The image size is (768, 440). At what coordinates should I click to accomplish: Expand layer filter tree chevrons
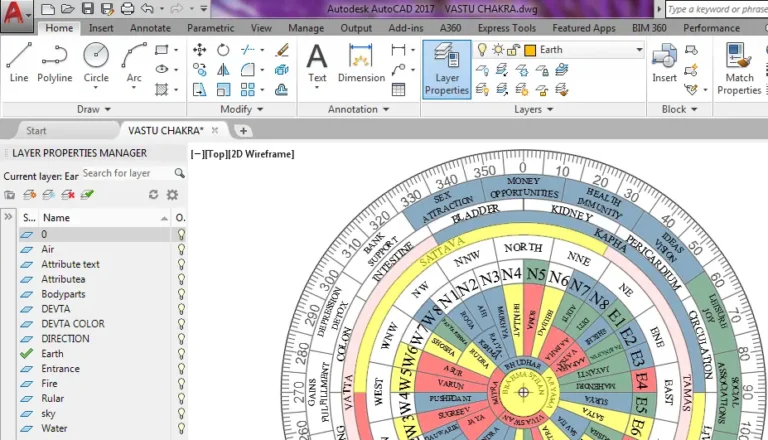coord(8,217)
